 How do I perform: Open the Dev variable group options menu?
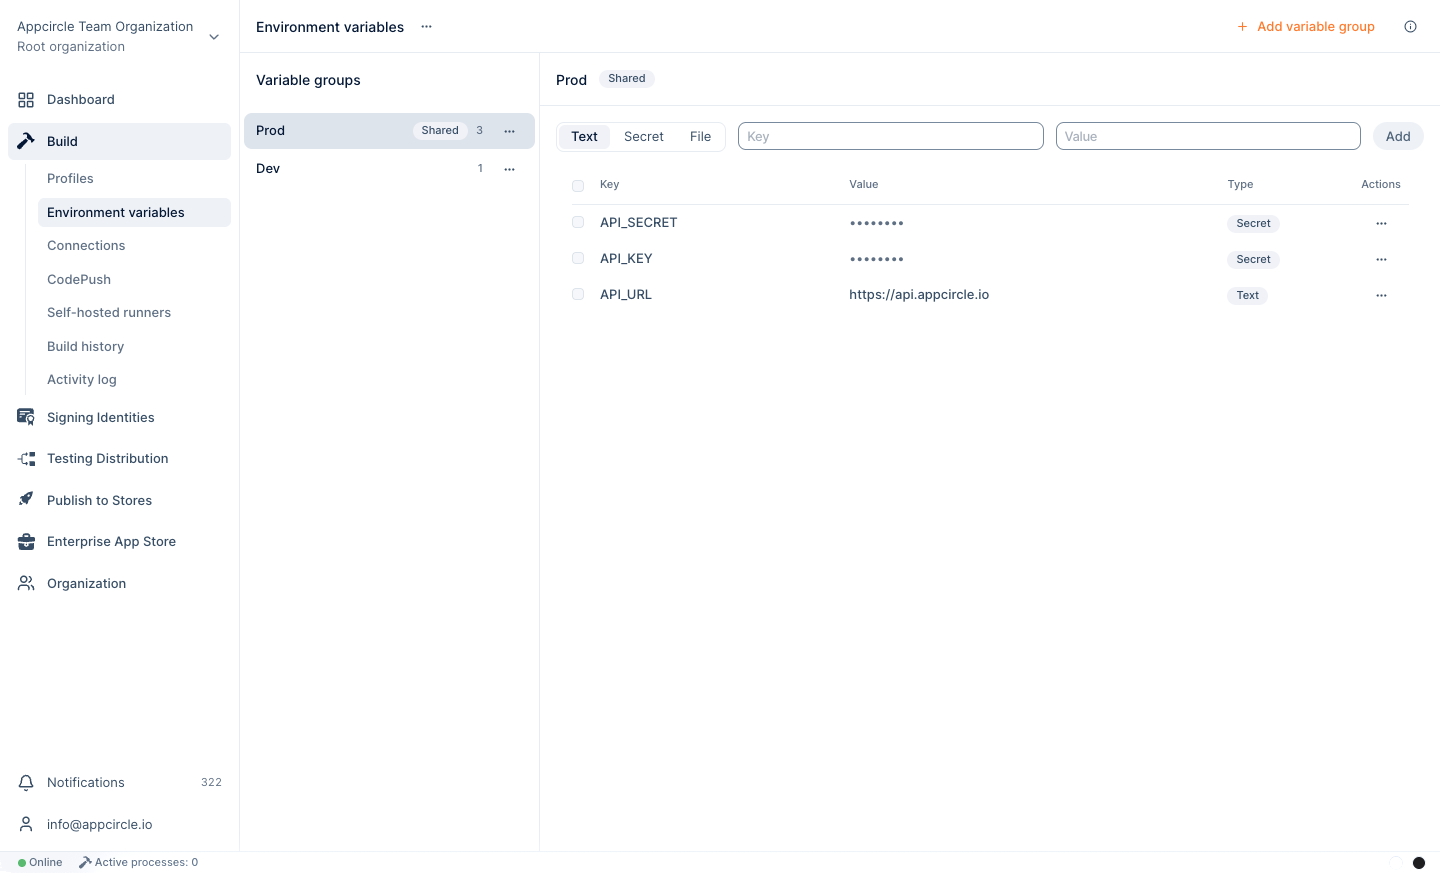coord(510,169)
